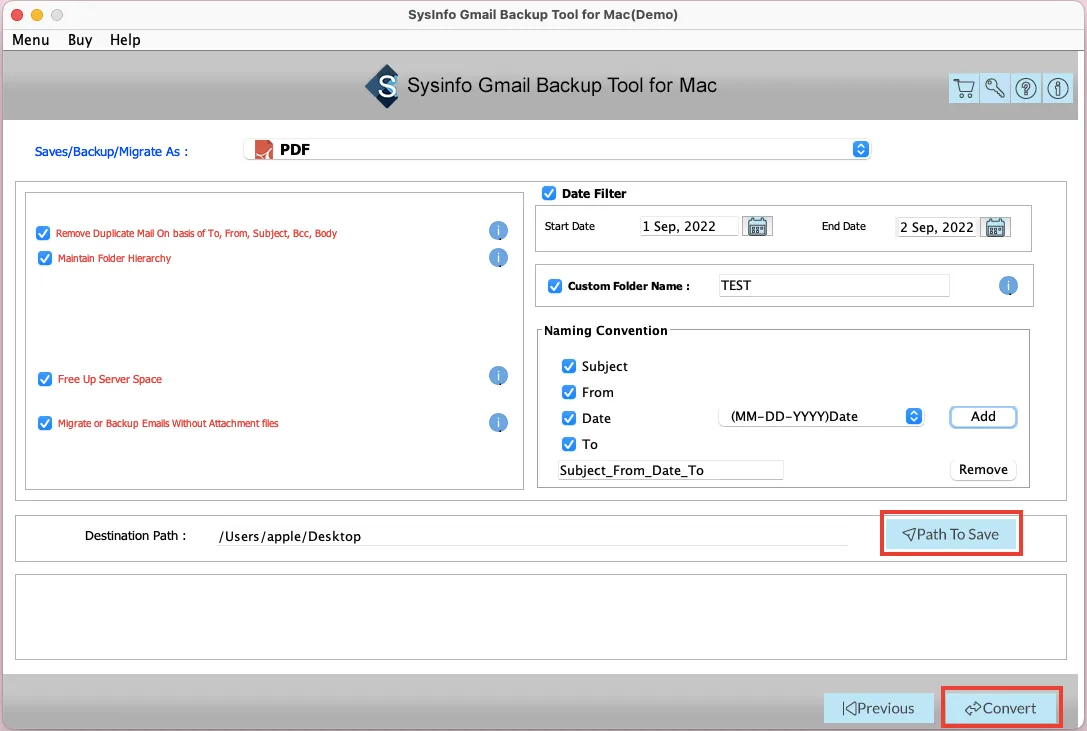Open the Menu menu
This screenshot has width=1087, height=731.
tap(31, 40)
